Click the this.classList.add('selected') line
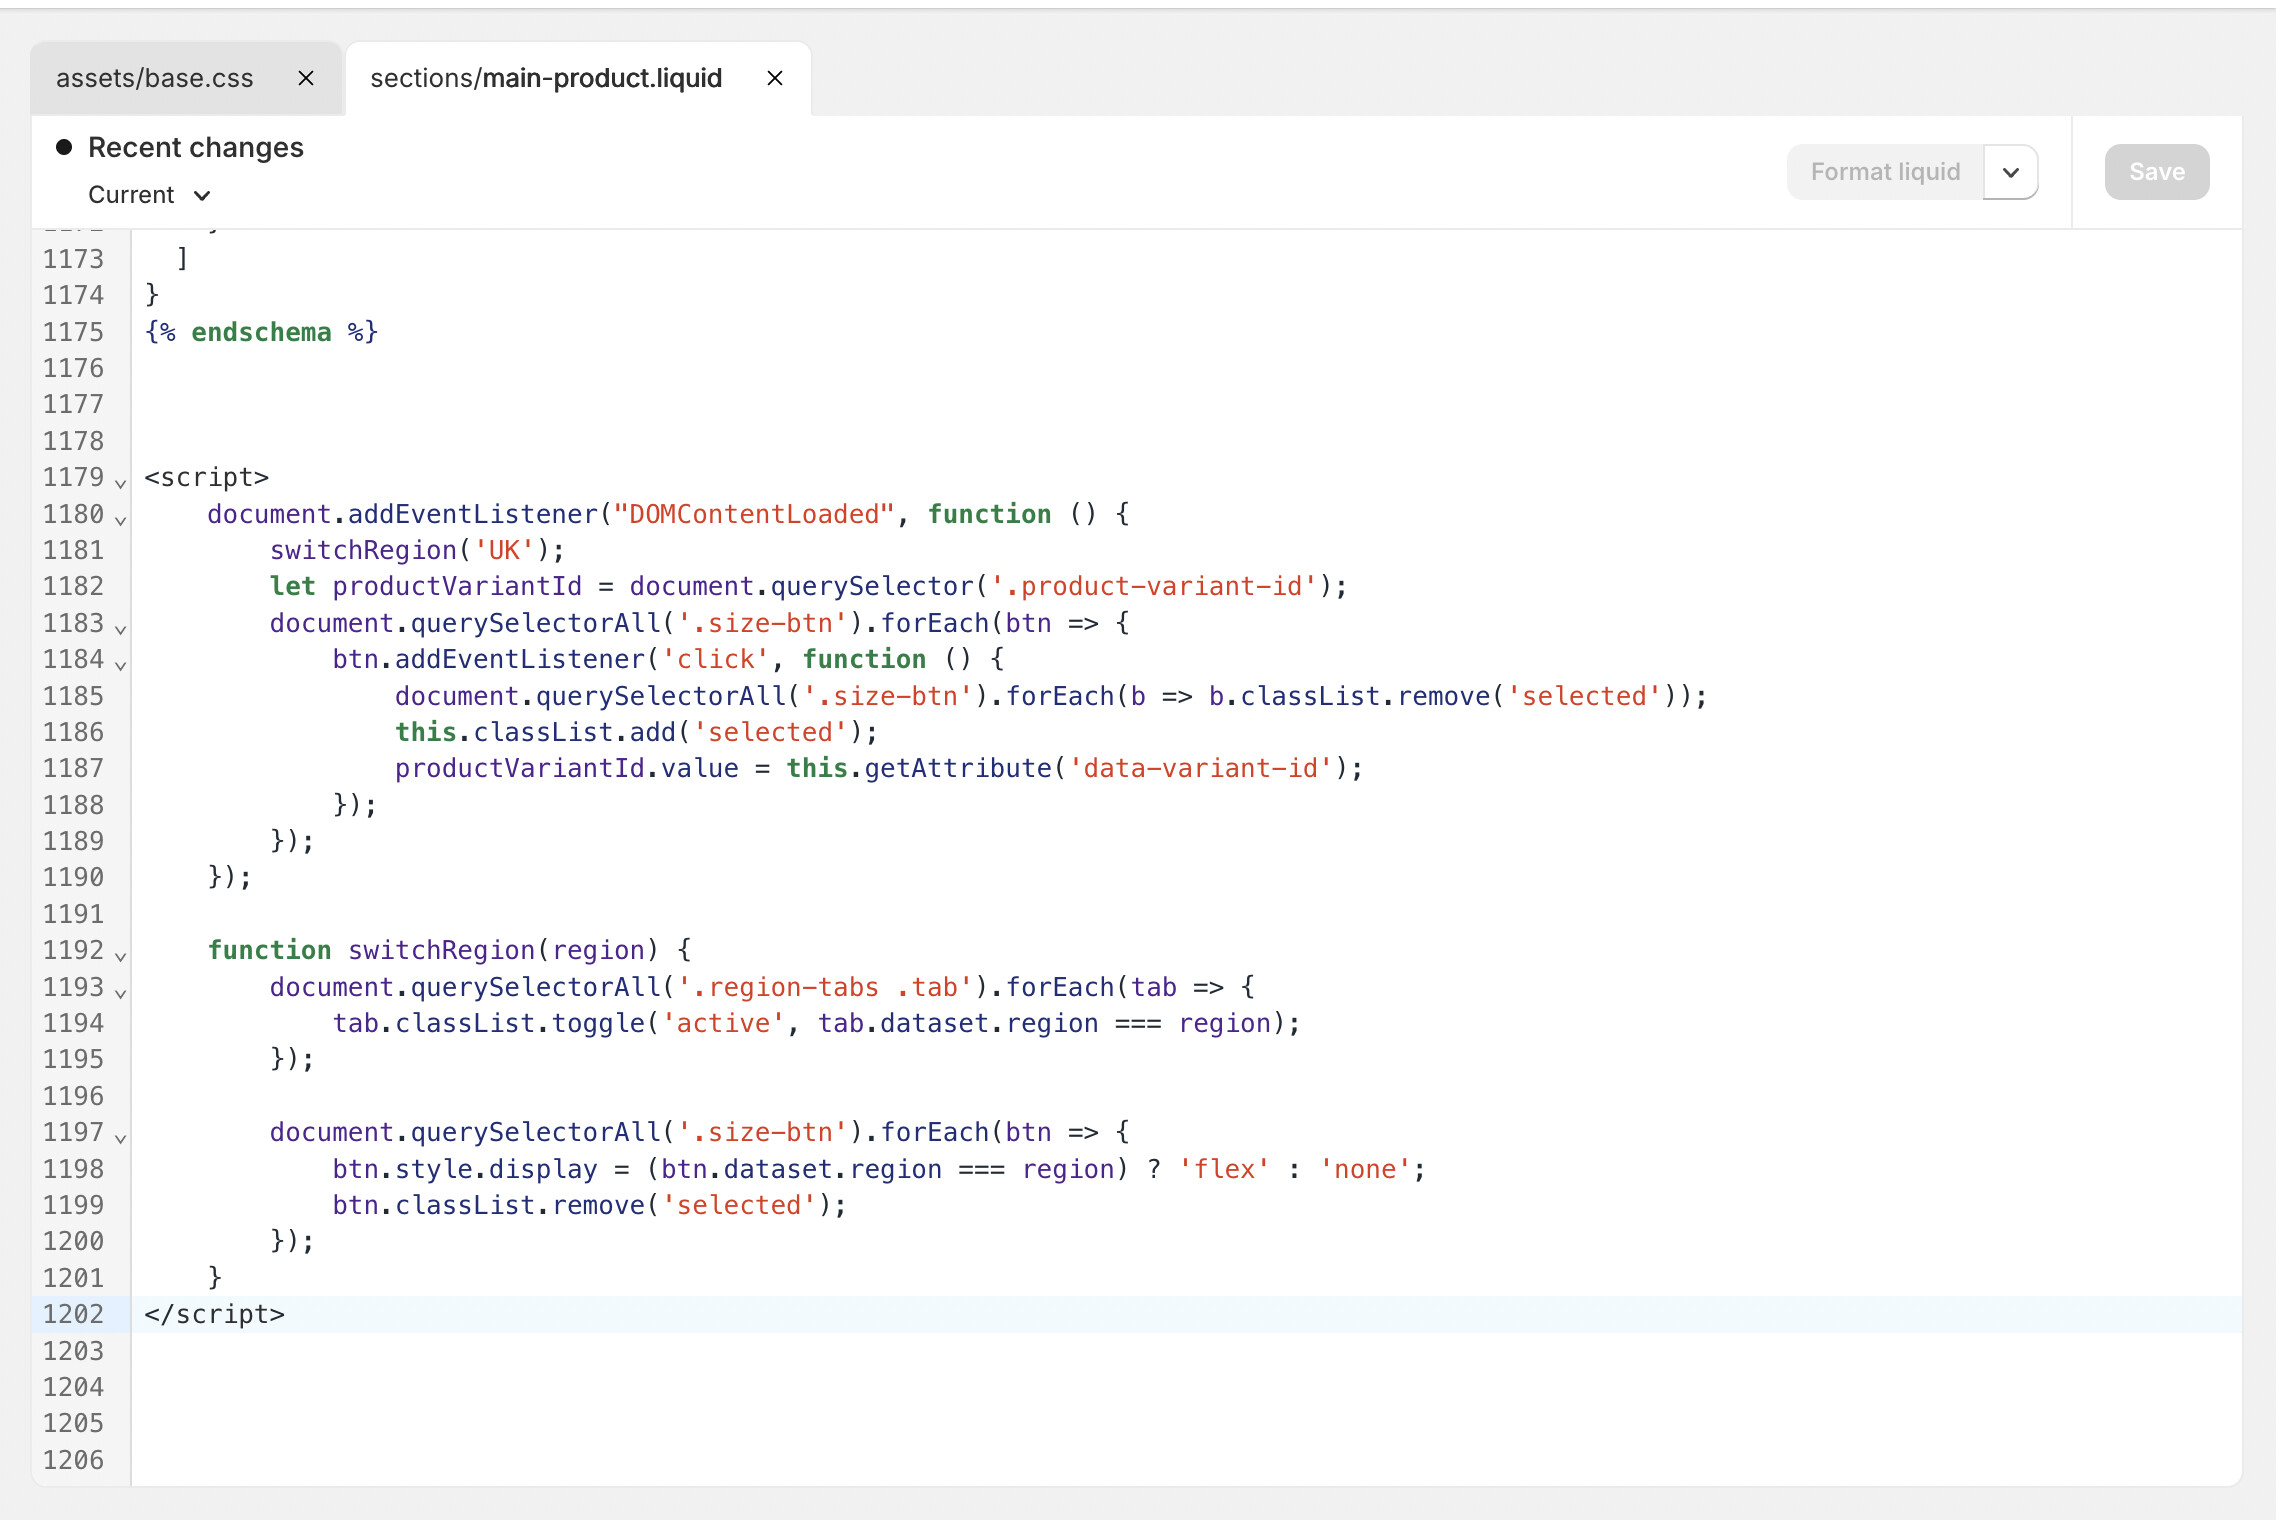Screen dimensions: 2276x1520 click(x=636, y=732)
